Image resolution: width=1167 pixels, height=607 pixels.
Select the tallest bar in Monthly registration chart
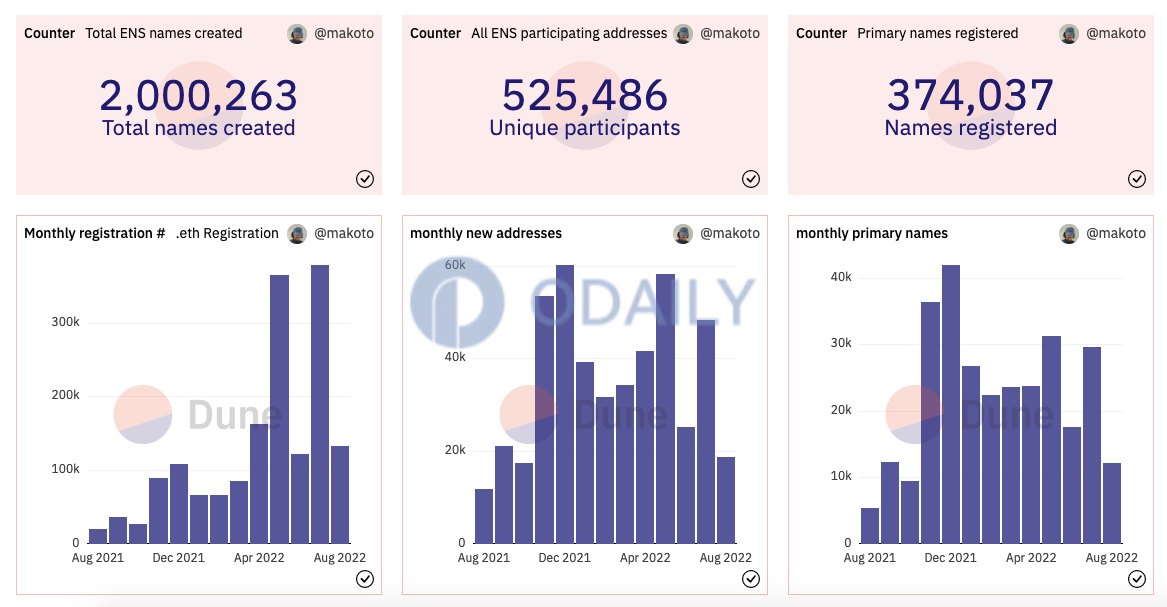coord(320,404)
